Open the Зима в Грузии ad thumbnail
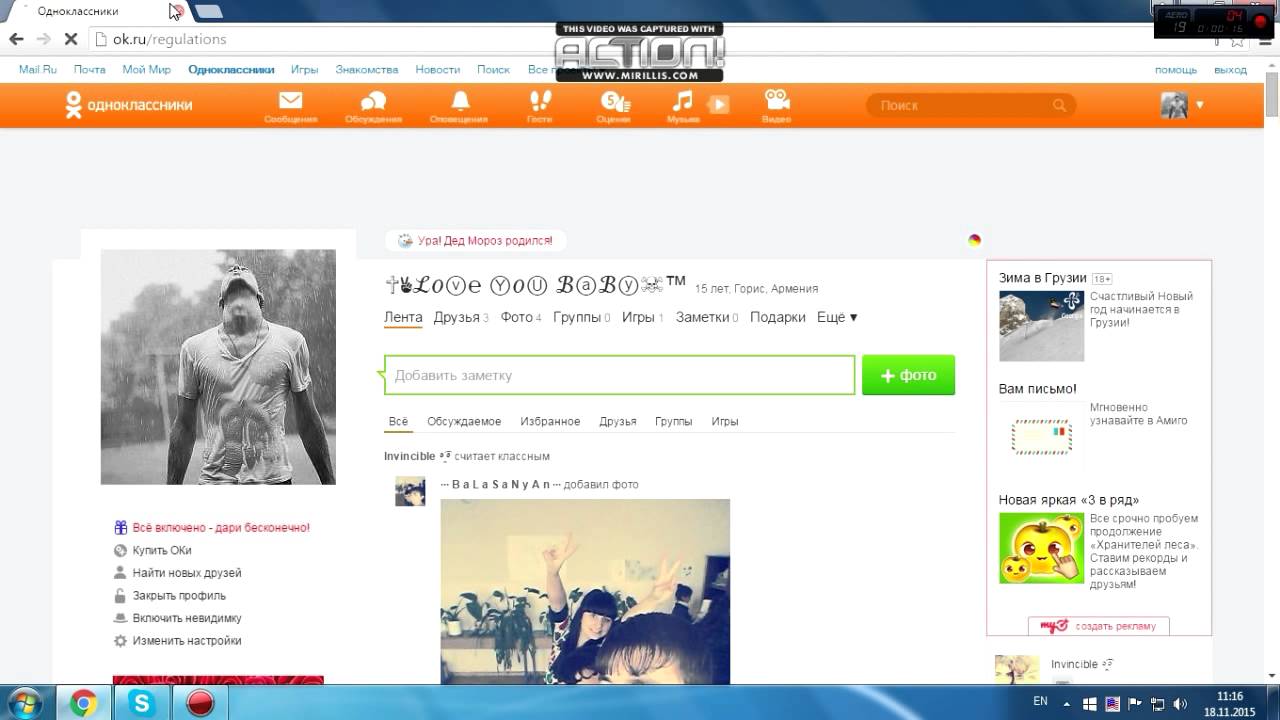1280x720 pixels. (x=1041, y=325)
